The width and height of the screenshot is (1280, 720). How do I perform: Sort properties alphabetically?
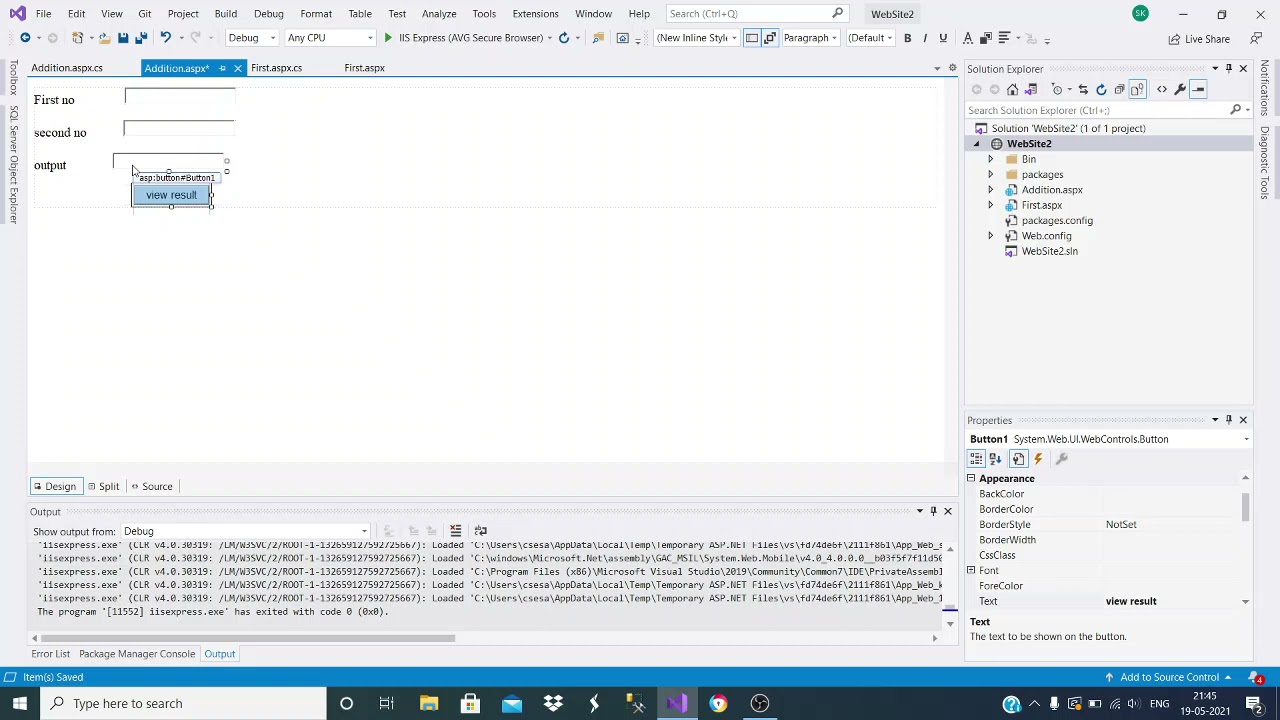point(995,459)
